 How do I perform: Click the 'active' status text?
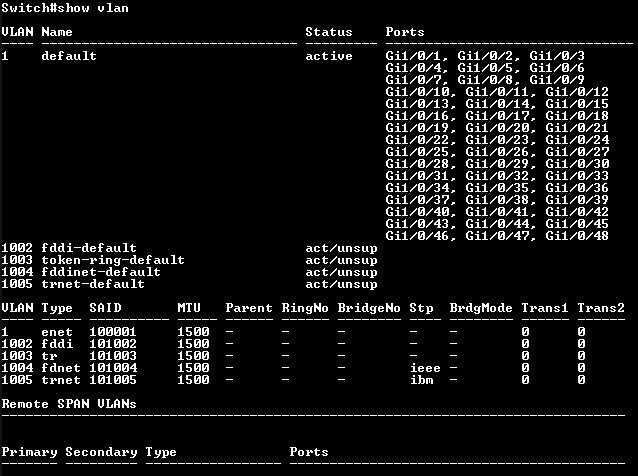click(x=329, y=56)
